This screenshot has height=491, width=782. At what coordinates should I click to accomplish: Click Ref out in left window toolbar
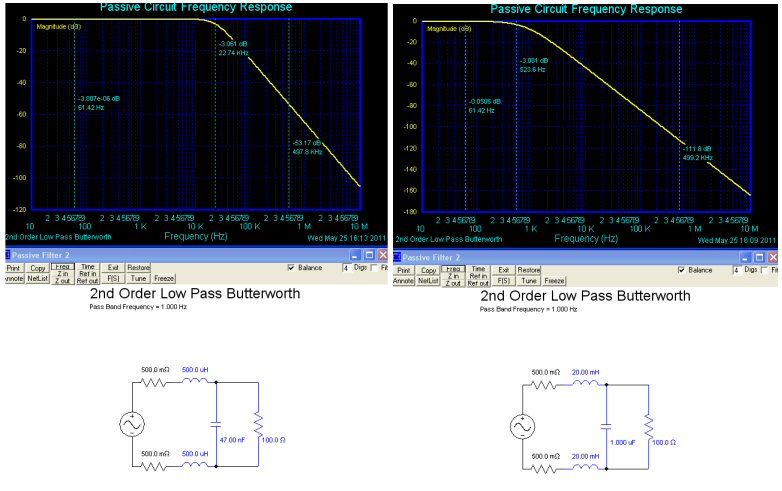point(88,281)
